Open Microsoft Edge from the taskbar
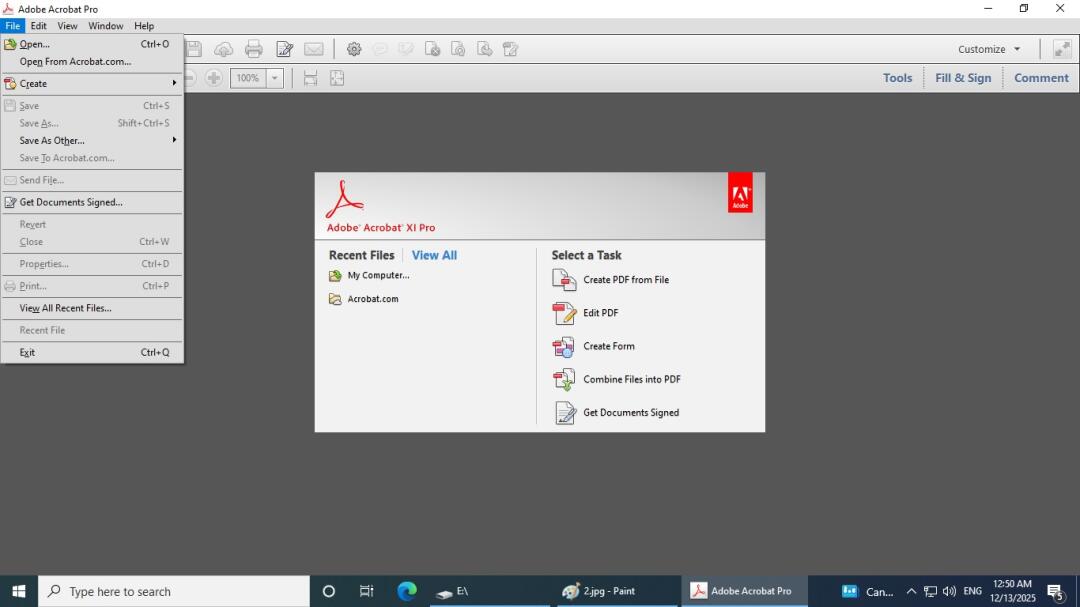This screenshot has width=1080, height=607. 406,591
